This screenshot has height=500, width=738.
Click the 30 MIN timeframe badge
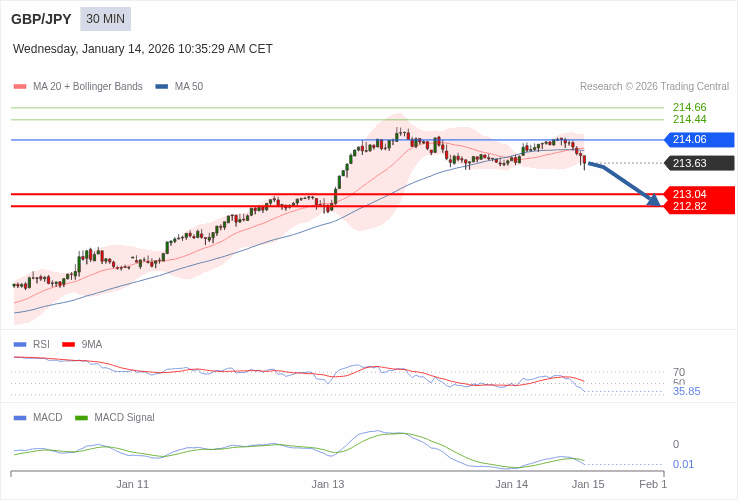(x=105, y=19)
